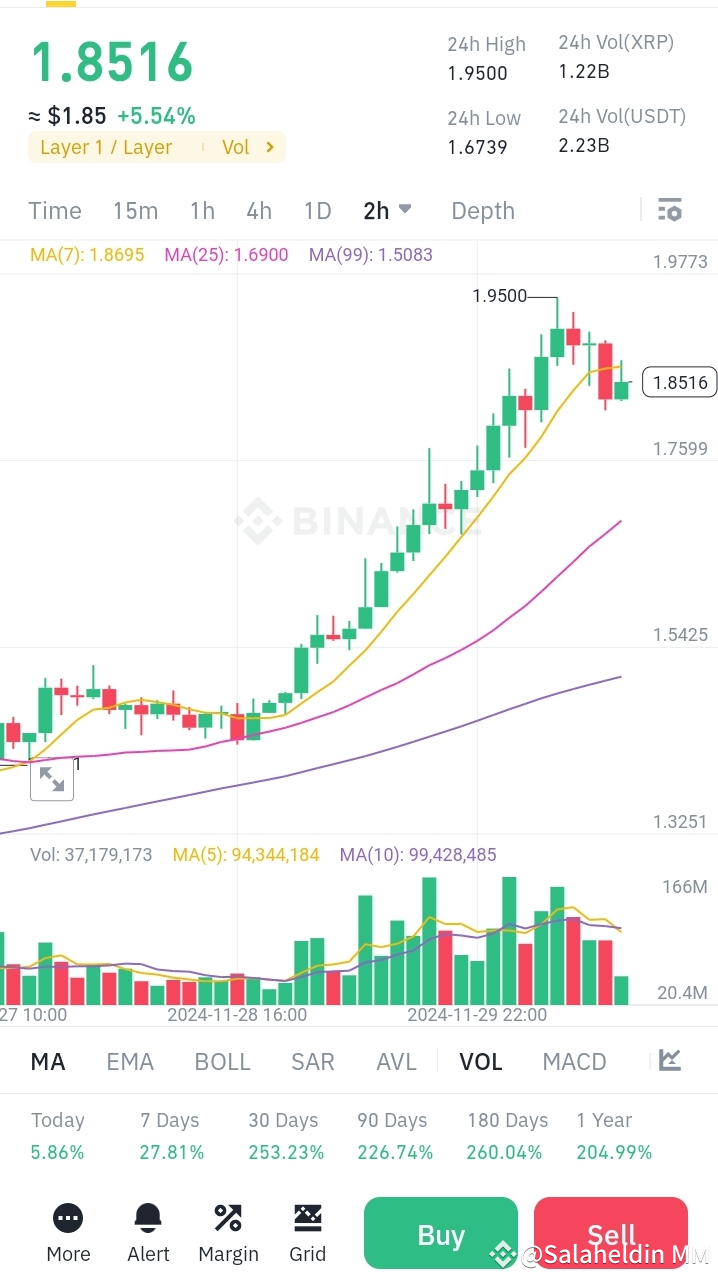
Task: Open Margin trading percent icon
Action: pyautogui.click(x=228, y=1217)
